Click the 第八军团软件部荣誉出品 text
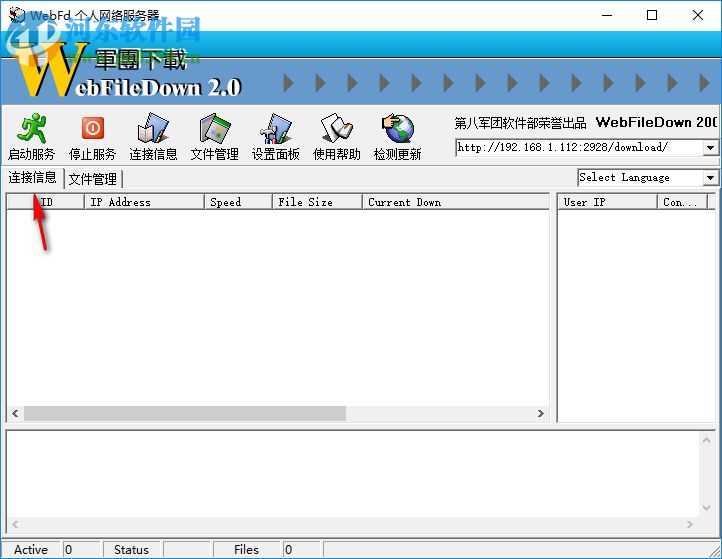 pos(520,123)
